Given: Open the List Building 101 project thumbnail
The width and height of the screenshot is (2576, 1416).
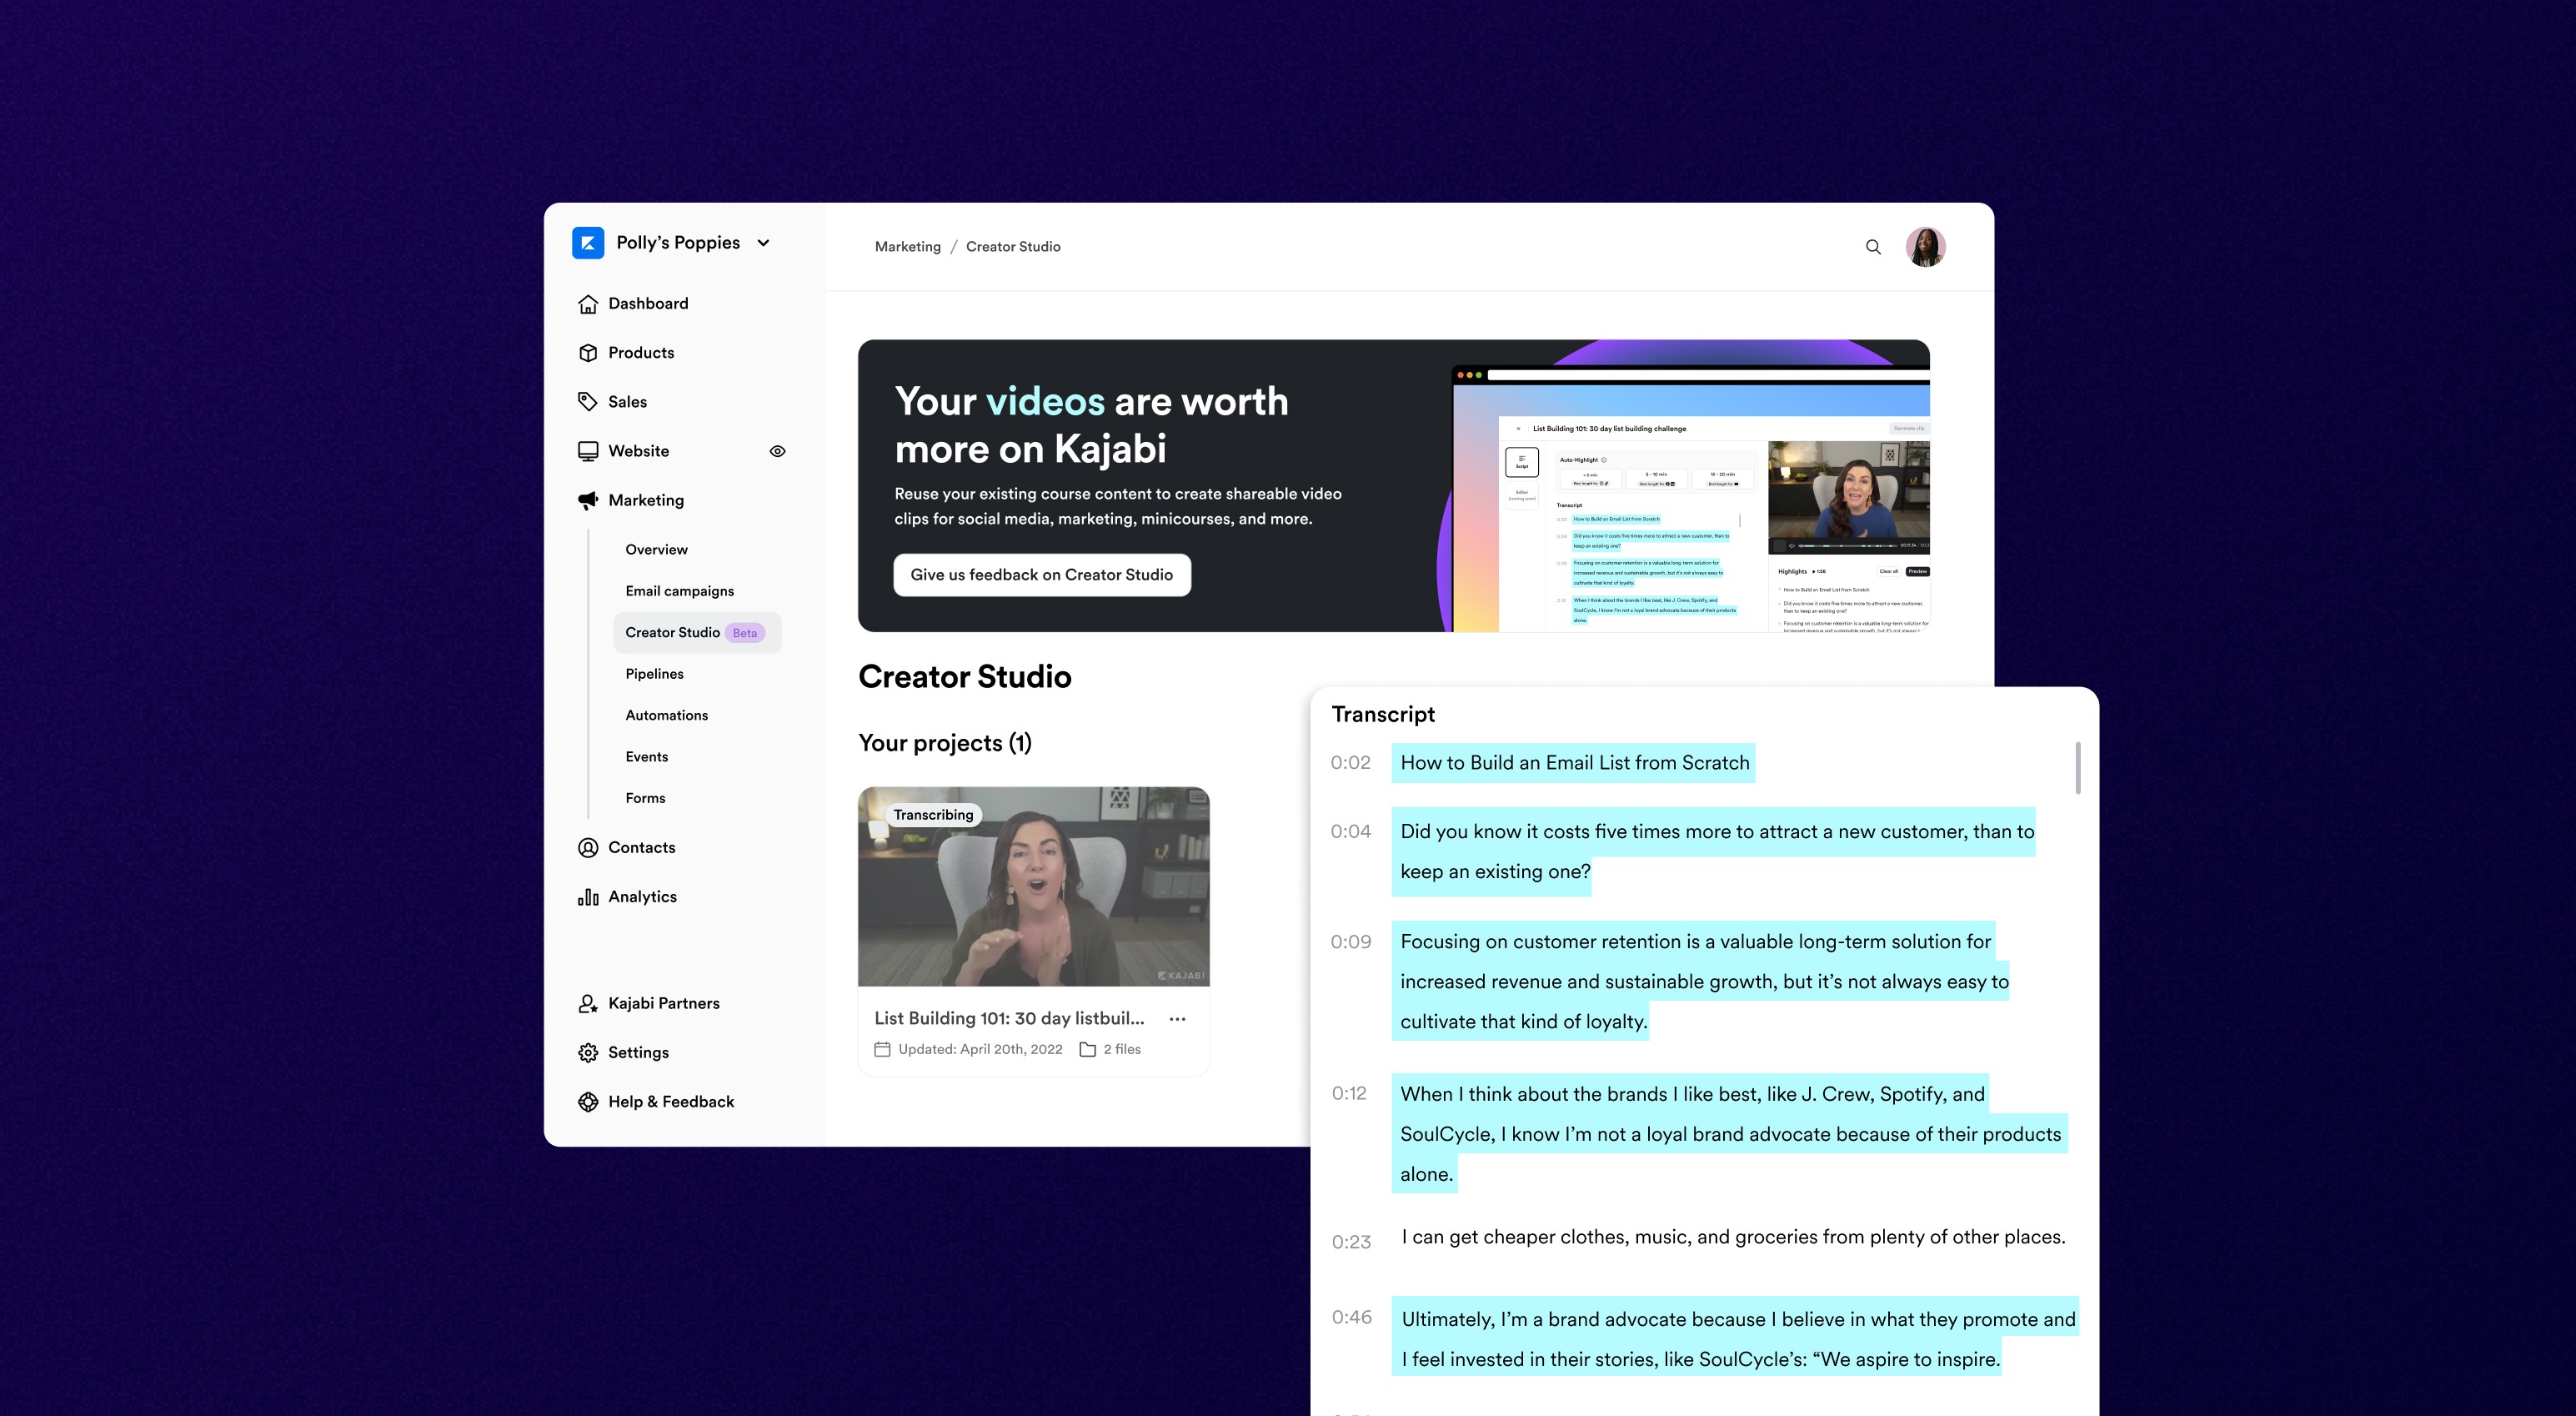Looking at the screenshot, I should point(1033,886).
